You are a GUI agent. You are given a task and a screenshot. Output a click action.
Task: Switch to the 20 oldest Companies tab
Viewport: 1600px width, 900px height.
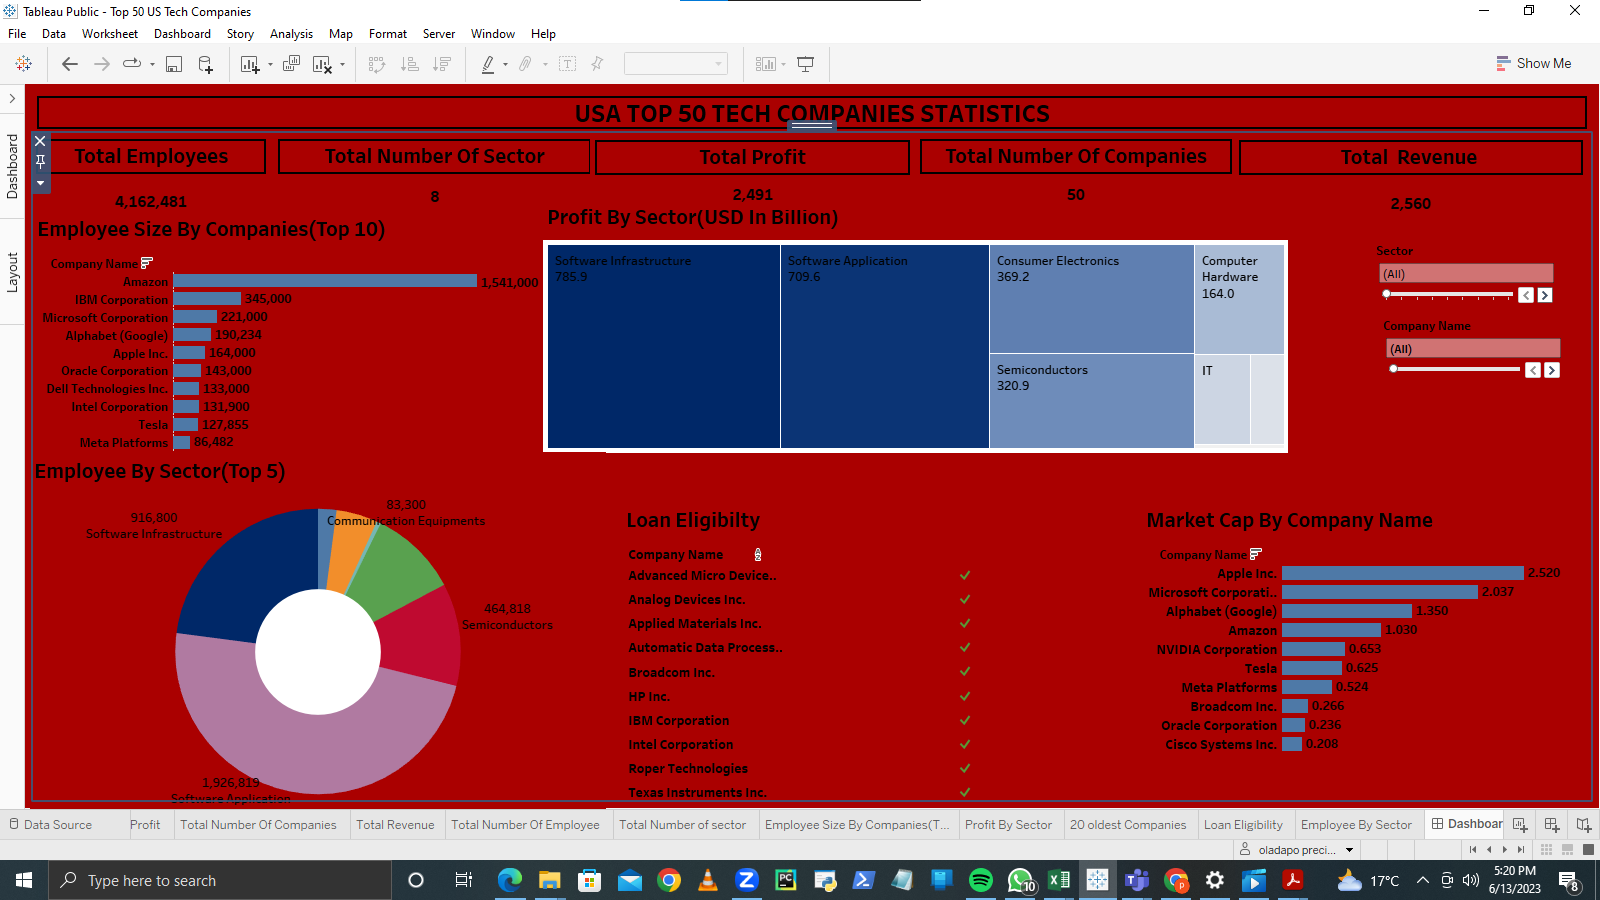pyautogui.click(x=1128, y=825)
